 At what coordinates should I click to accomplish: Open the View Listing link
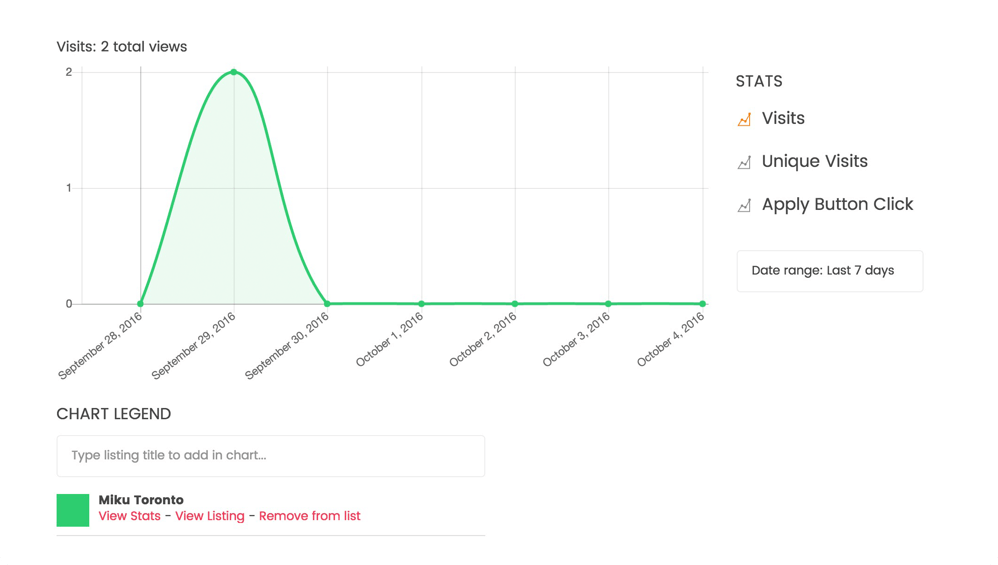click(x=209, y=516)
